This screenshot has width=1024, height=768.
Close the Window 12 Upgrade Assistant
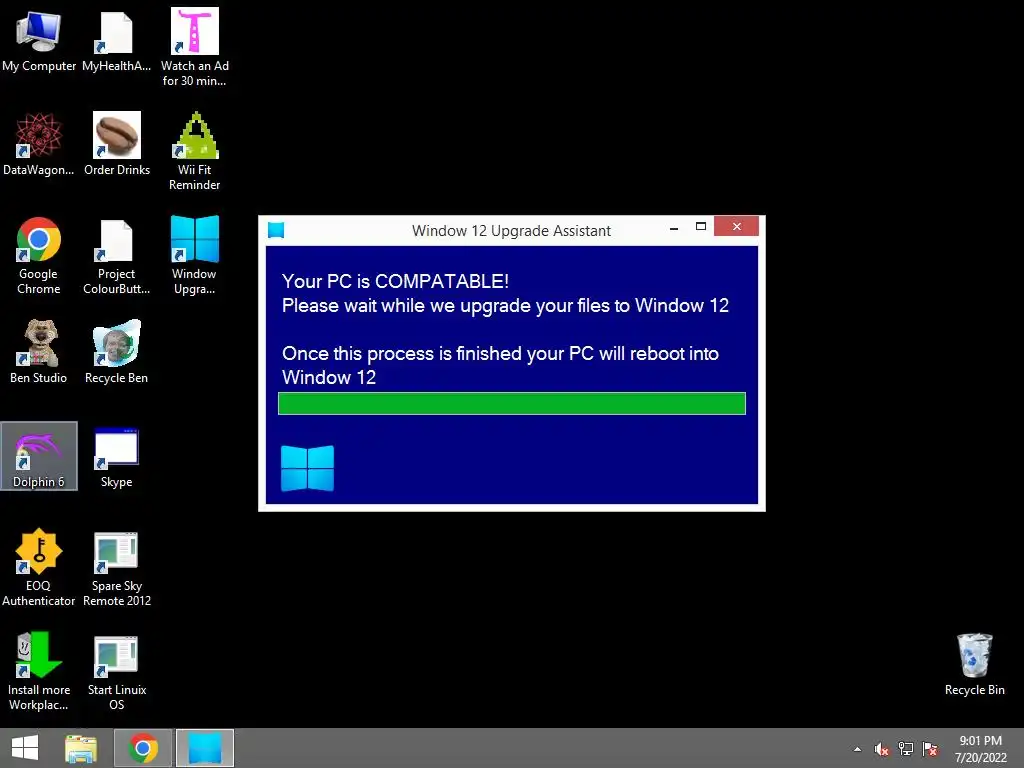pyautogui.click(x=737, y=227)
